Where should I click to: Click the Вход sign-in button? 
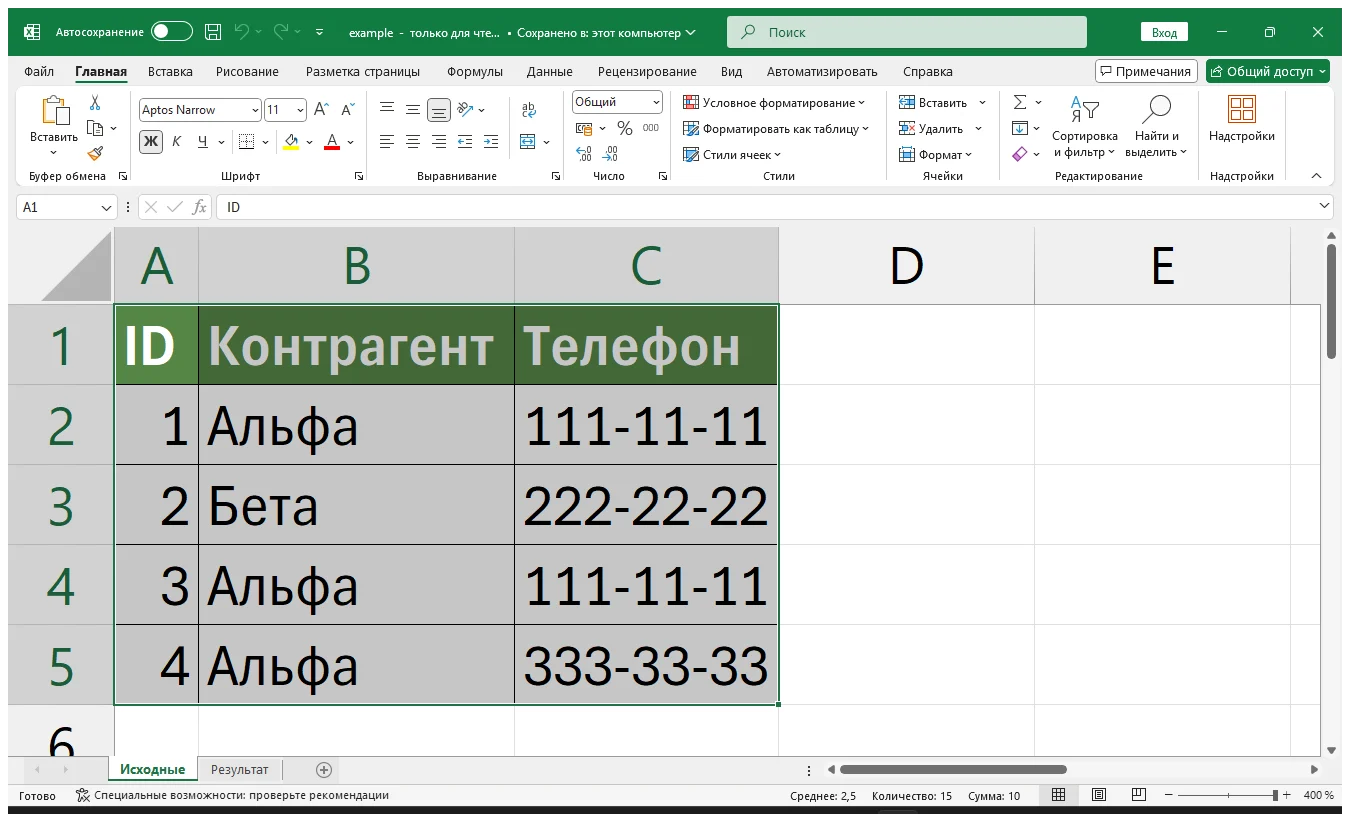point(1164,32)
